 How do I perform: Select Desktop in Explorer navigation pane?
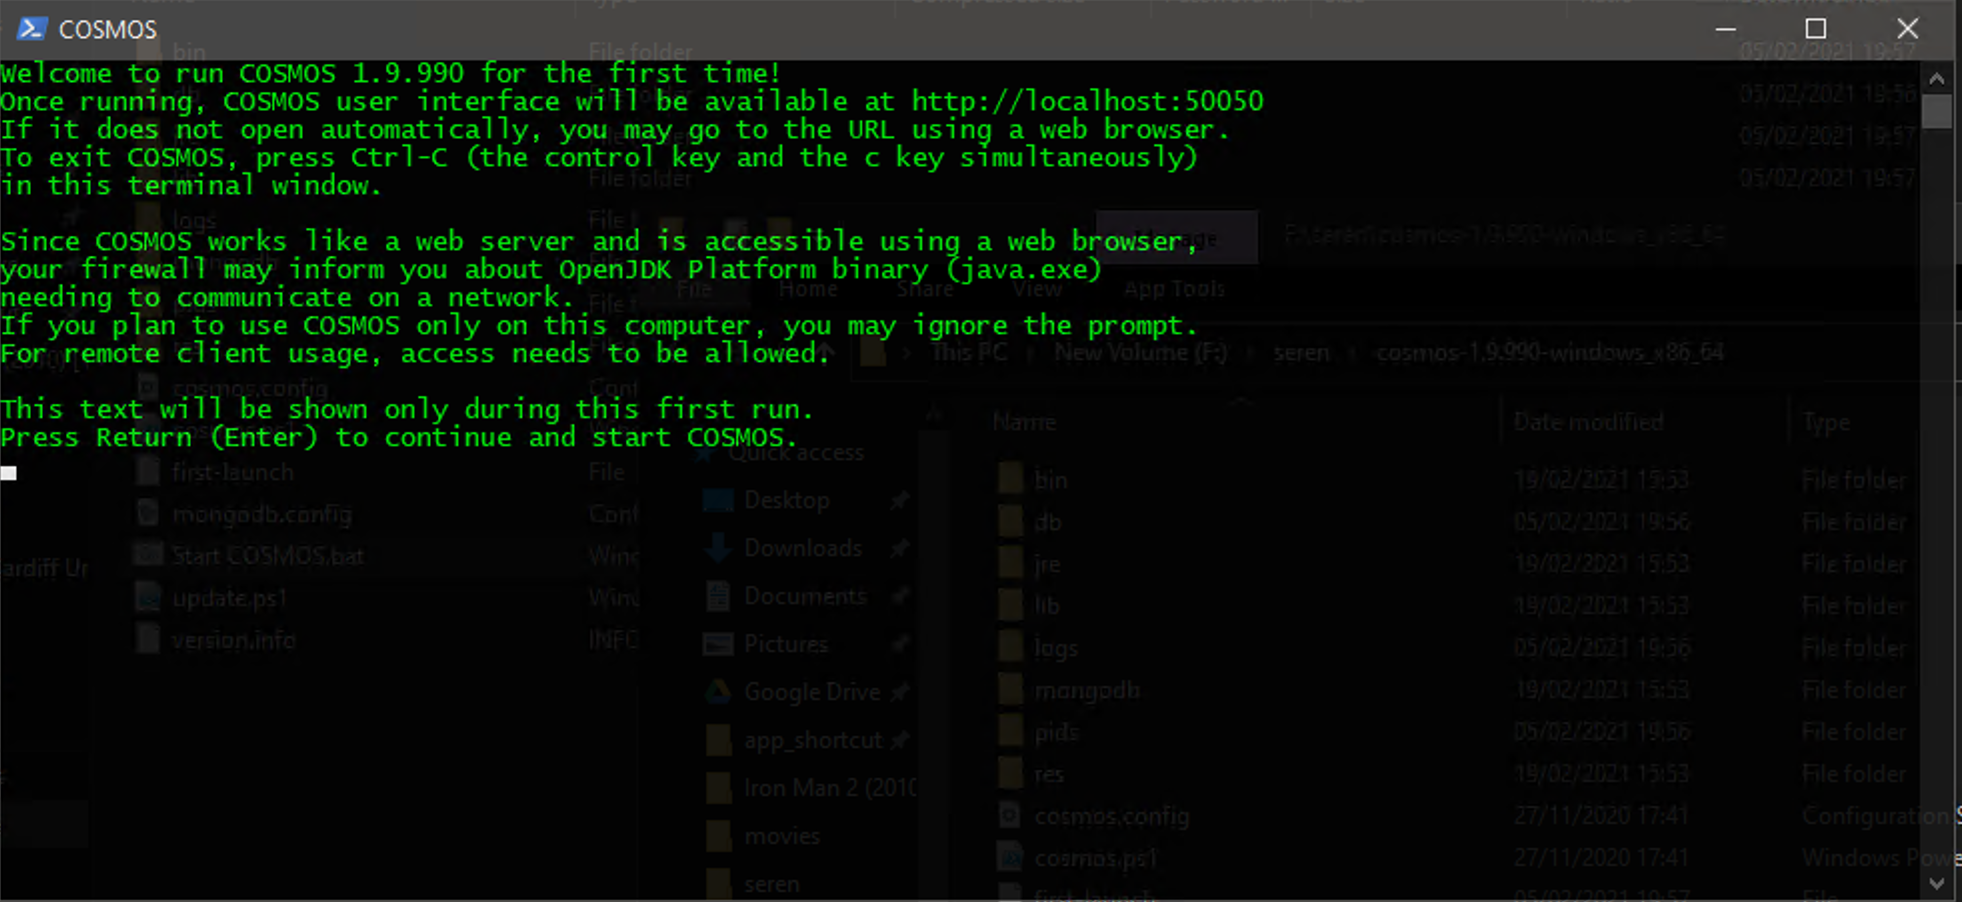(x=787, y=500)
